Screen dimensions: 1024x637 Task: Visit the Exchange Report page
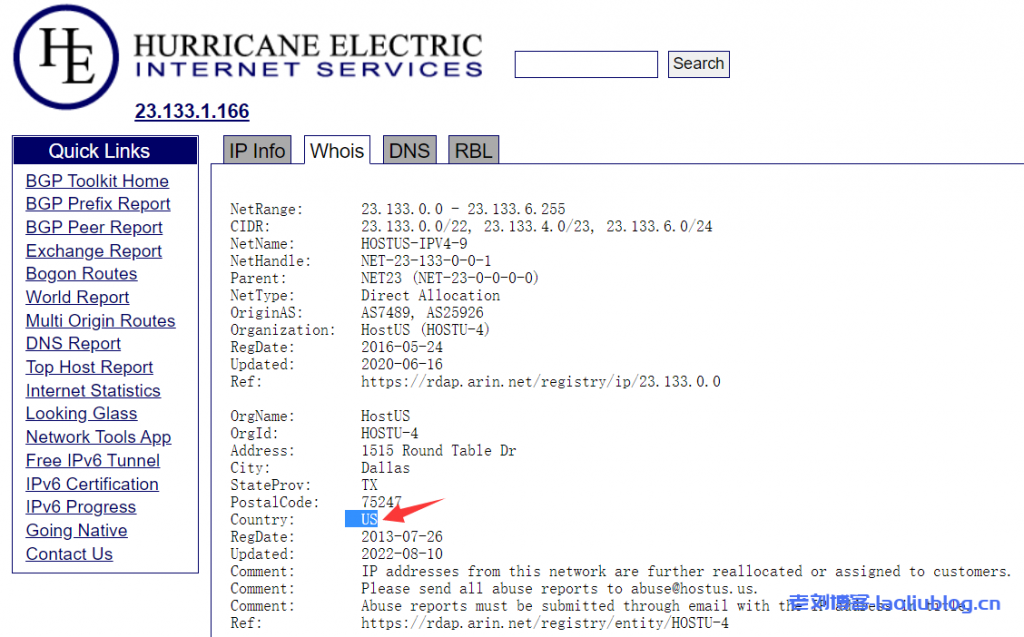pyautogui.click(x=94, y=251)
